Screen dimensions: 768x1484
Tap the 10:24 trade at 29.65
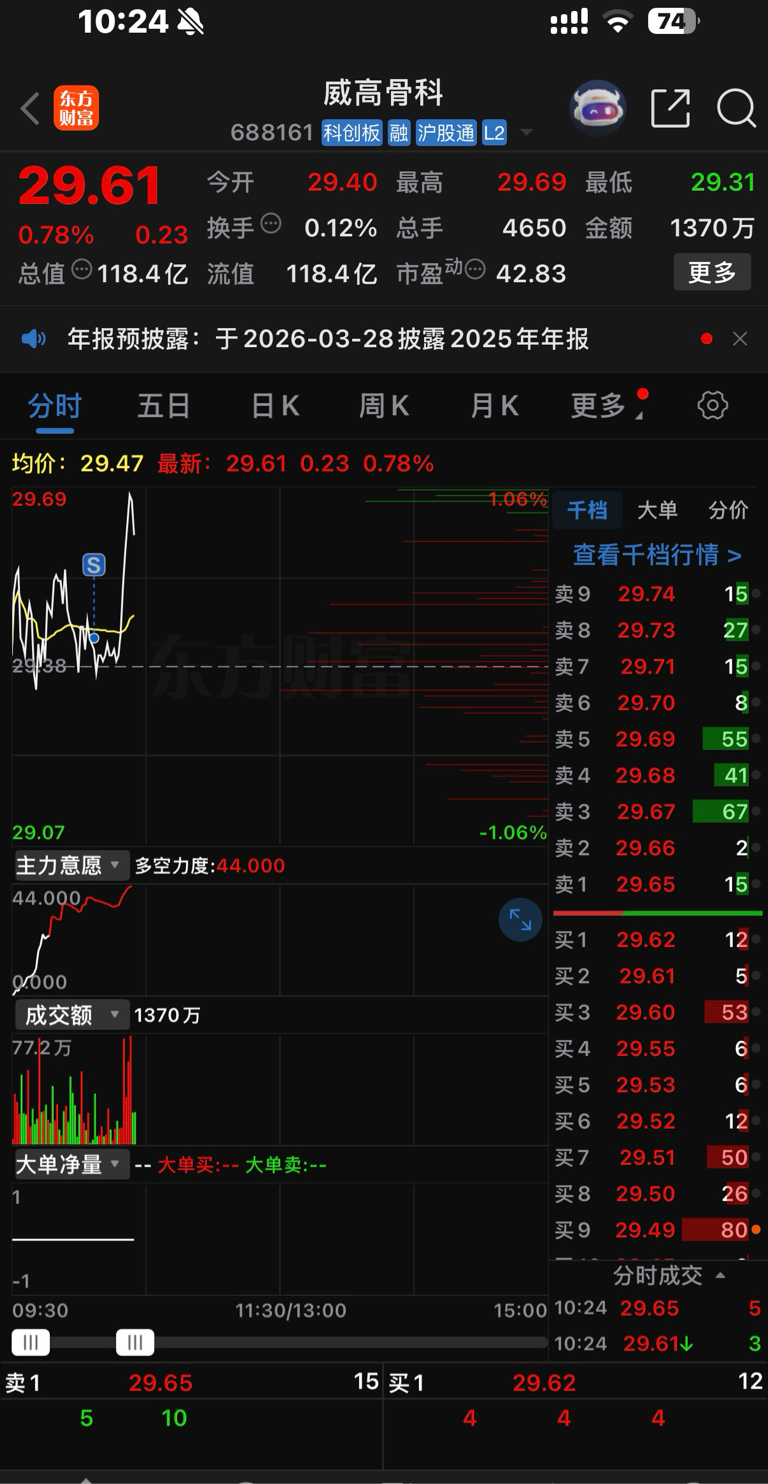[x=657, y=1308]
